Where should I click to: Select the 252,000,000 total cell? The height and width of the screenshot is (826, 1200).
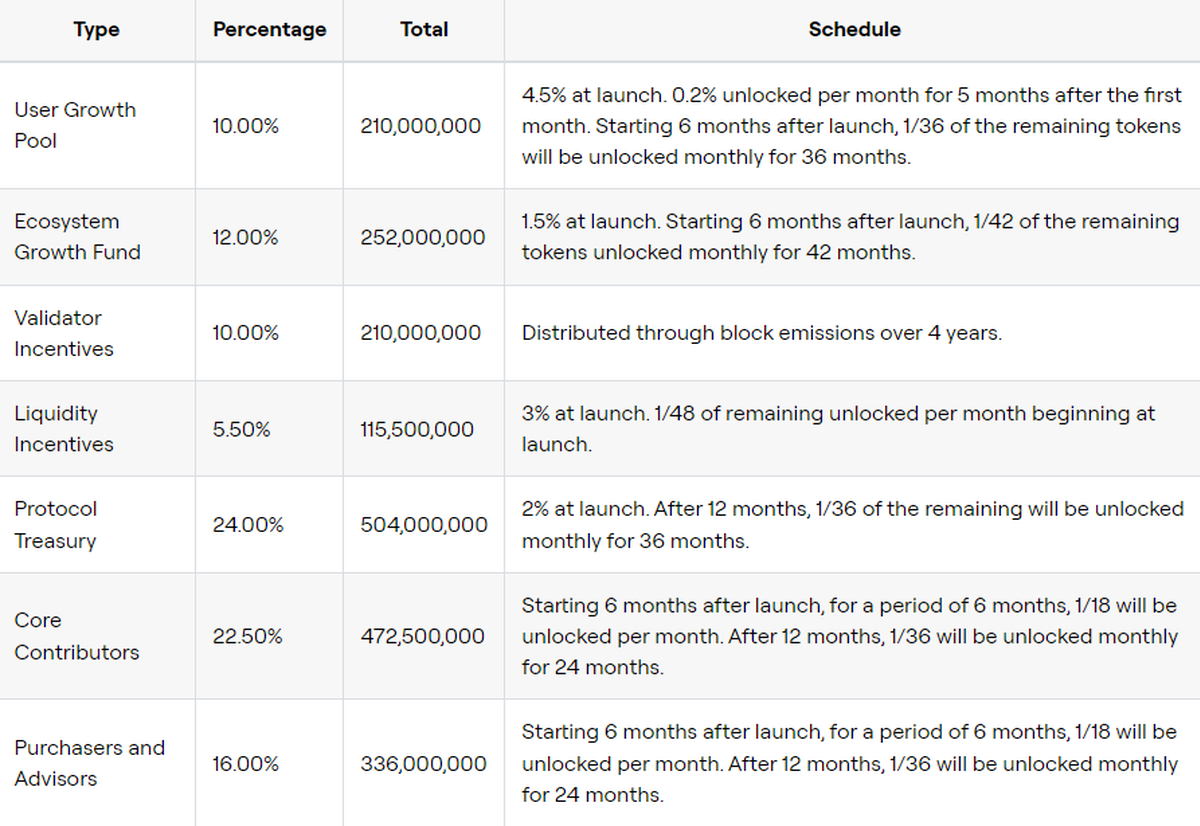coord(423,237)
